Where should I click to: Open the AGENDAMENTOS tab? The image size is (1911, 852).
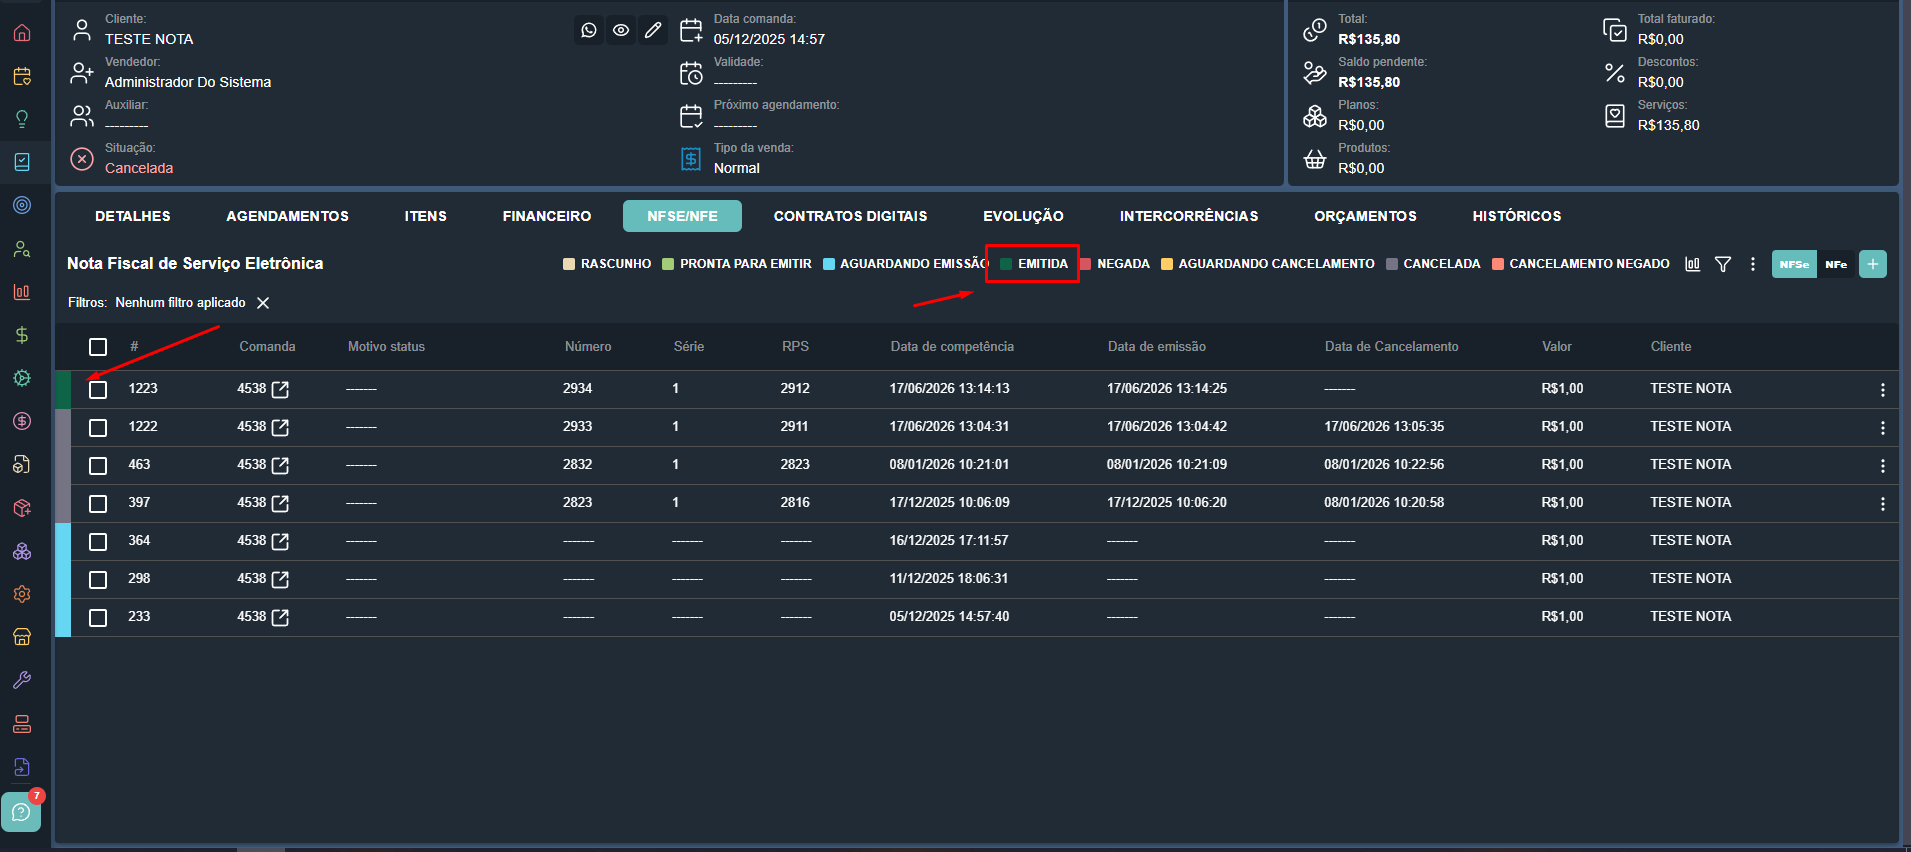tap(288, 216)
